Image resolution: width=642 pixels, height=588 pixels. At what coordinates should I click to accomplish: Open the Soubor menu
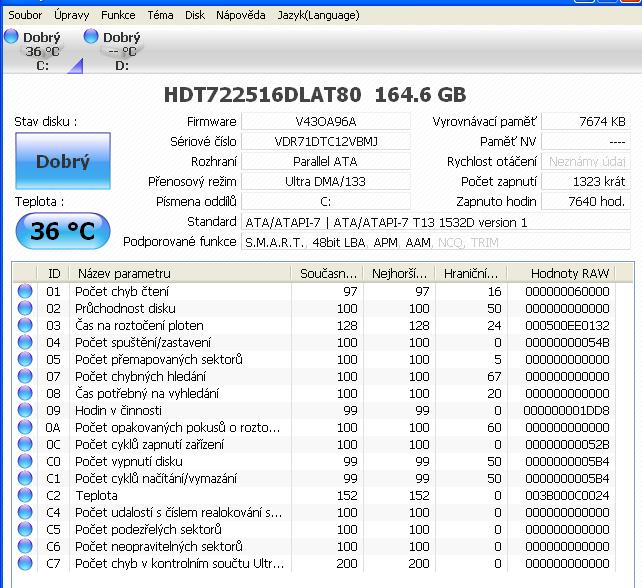[x=25, y=15]
